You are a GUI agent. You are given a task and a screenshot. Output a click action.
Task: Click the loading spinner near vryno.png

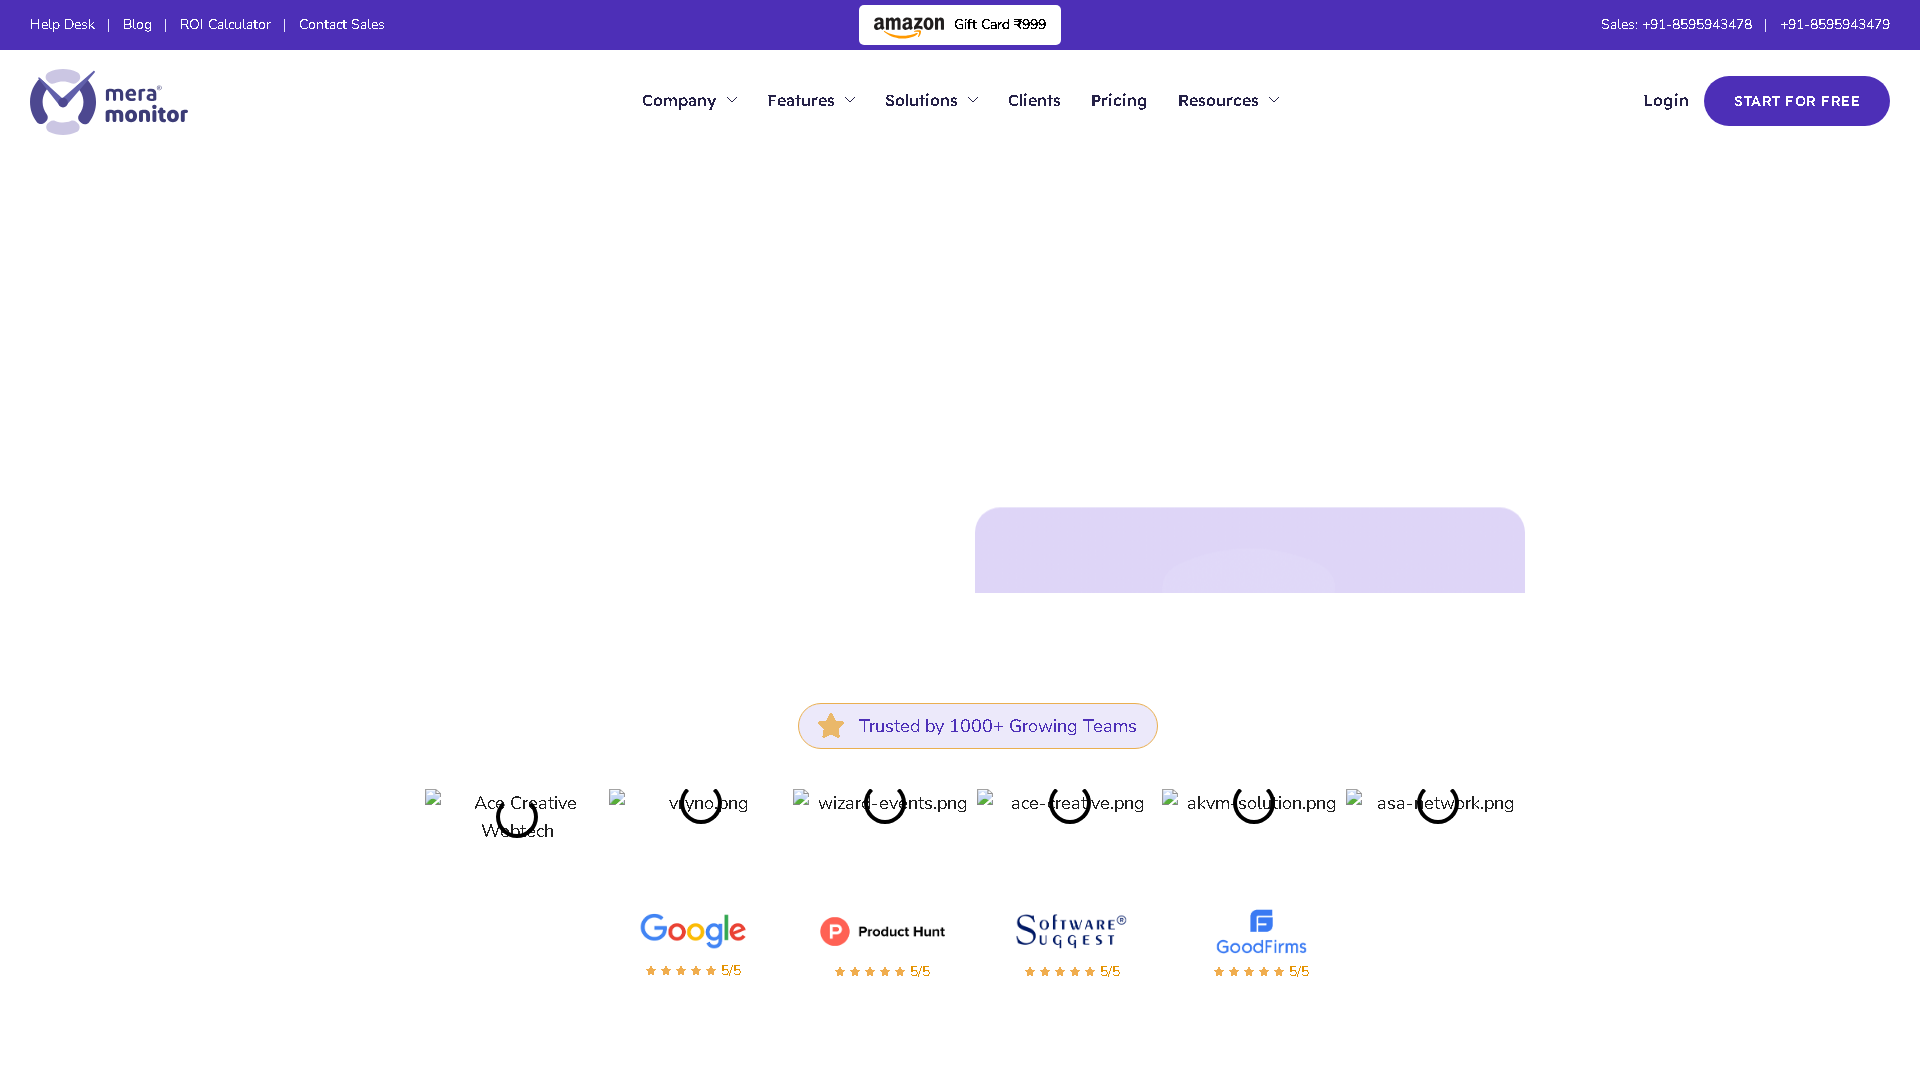coord(701,805)
